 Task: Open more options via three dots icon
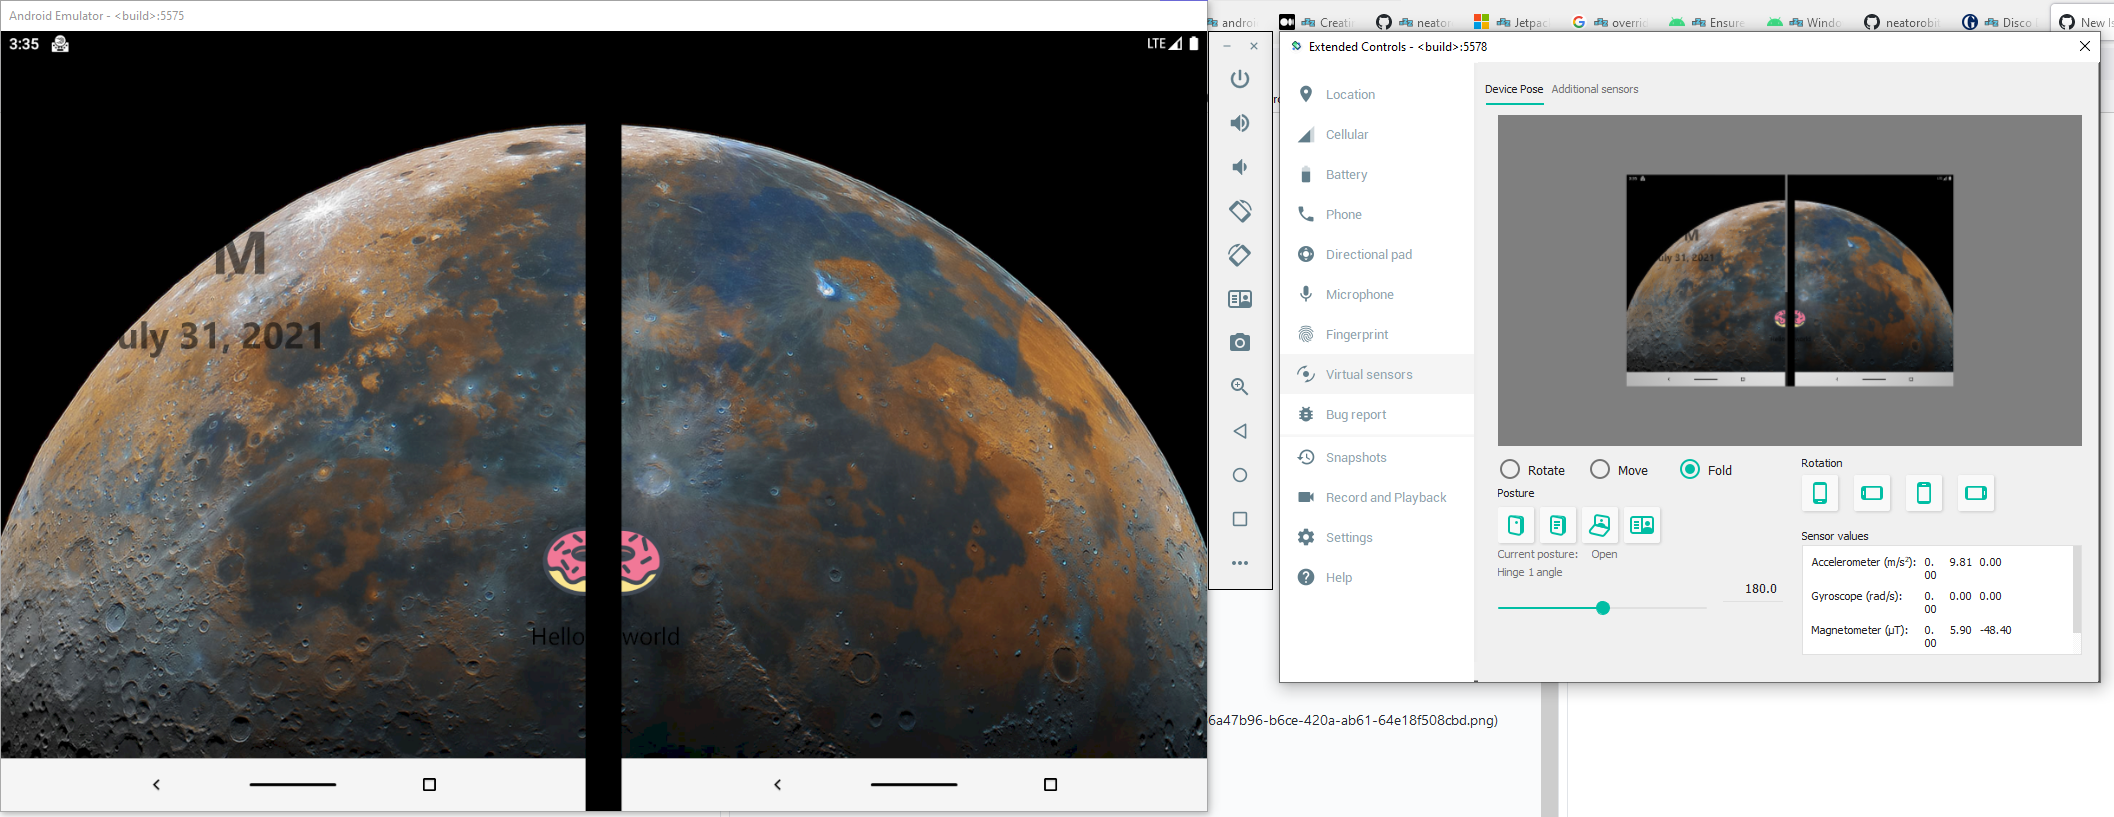[x=1240, y=563]
